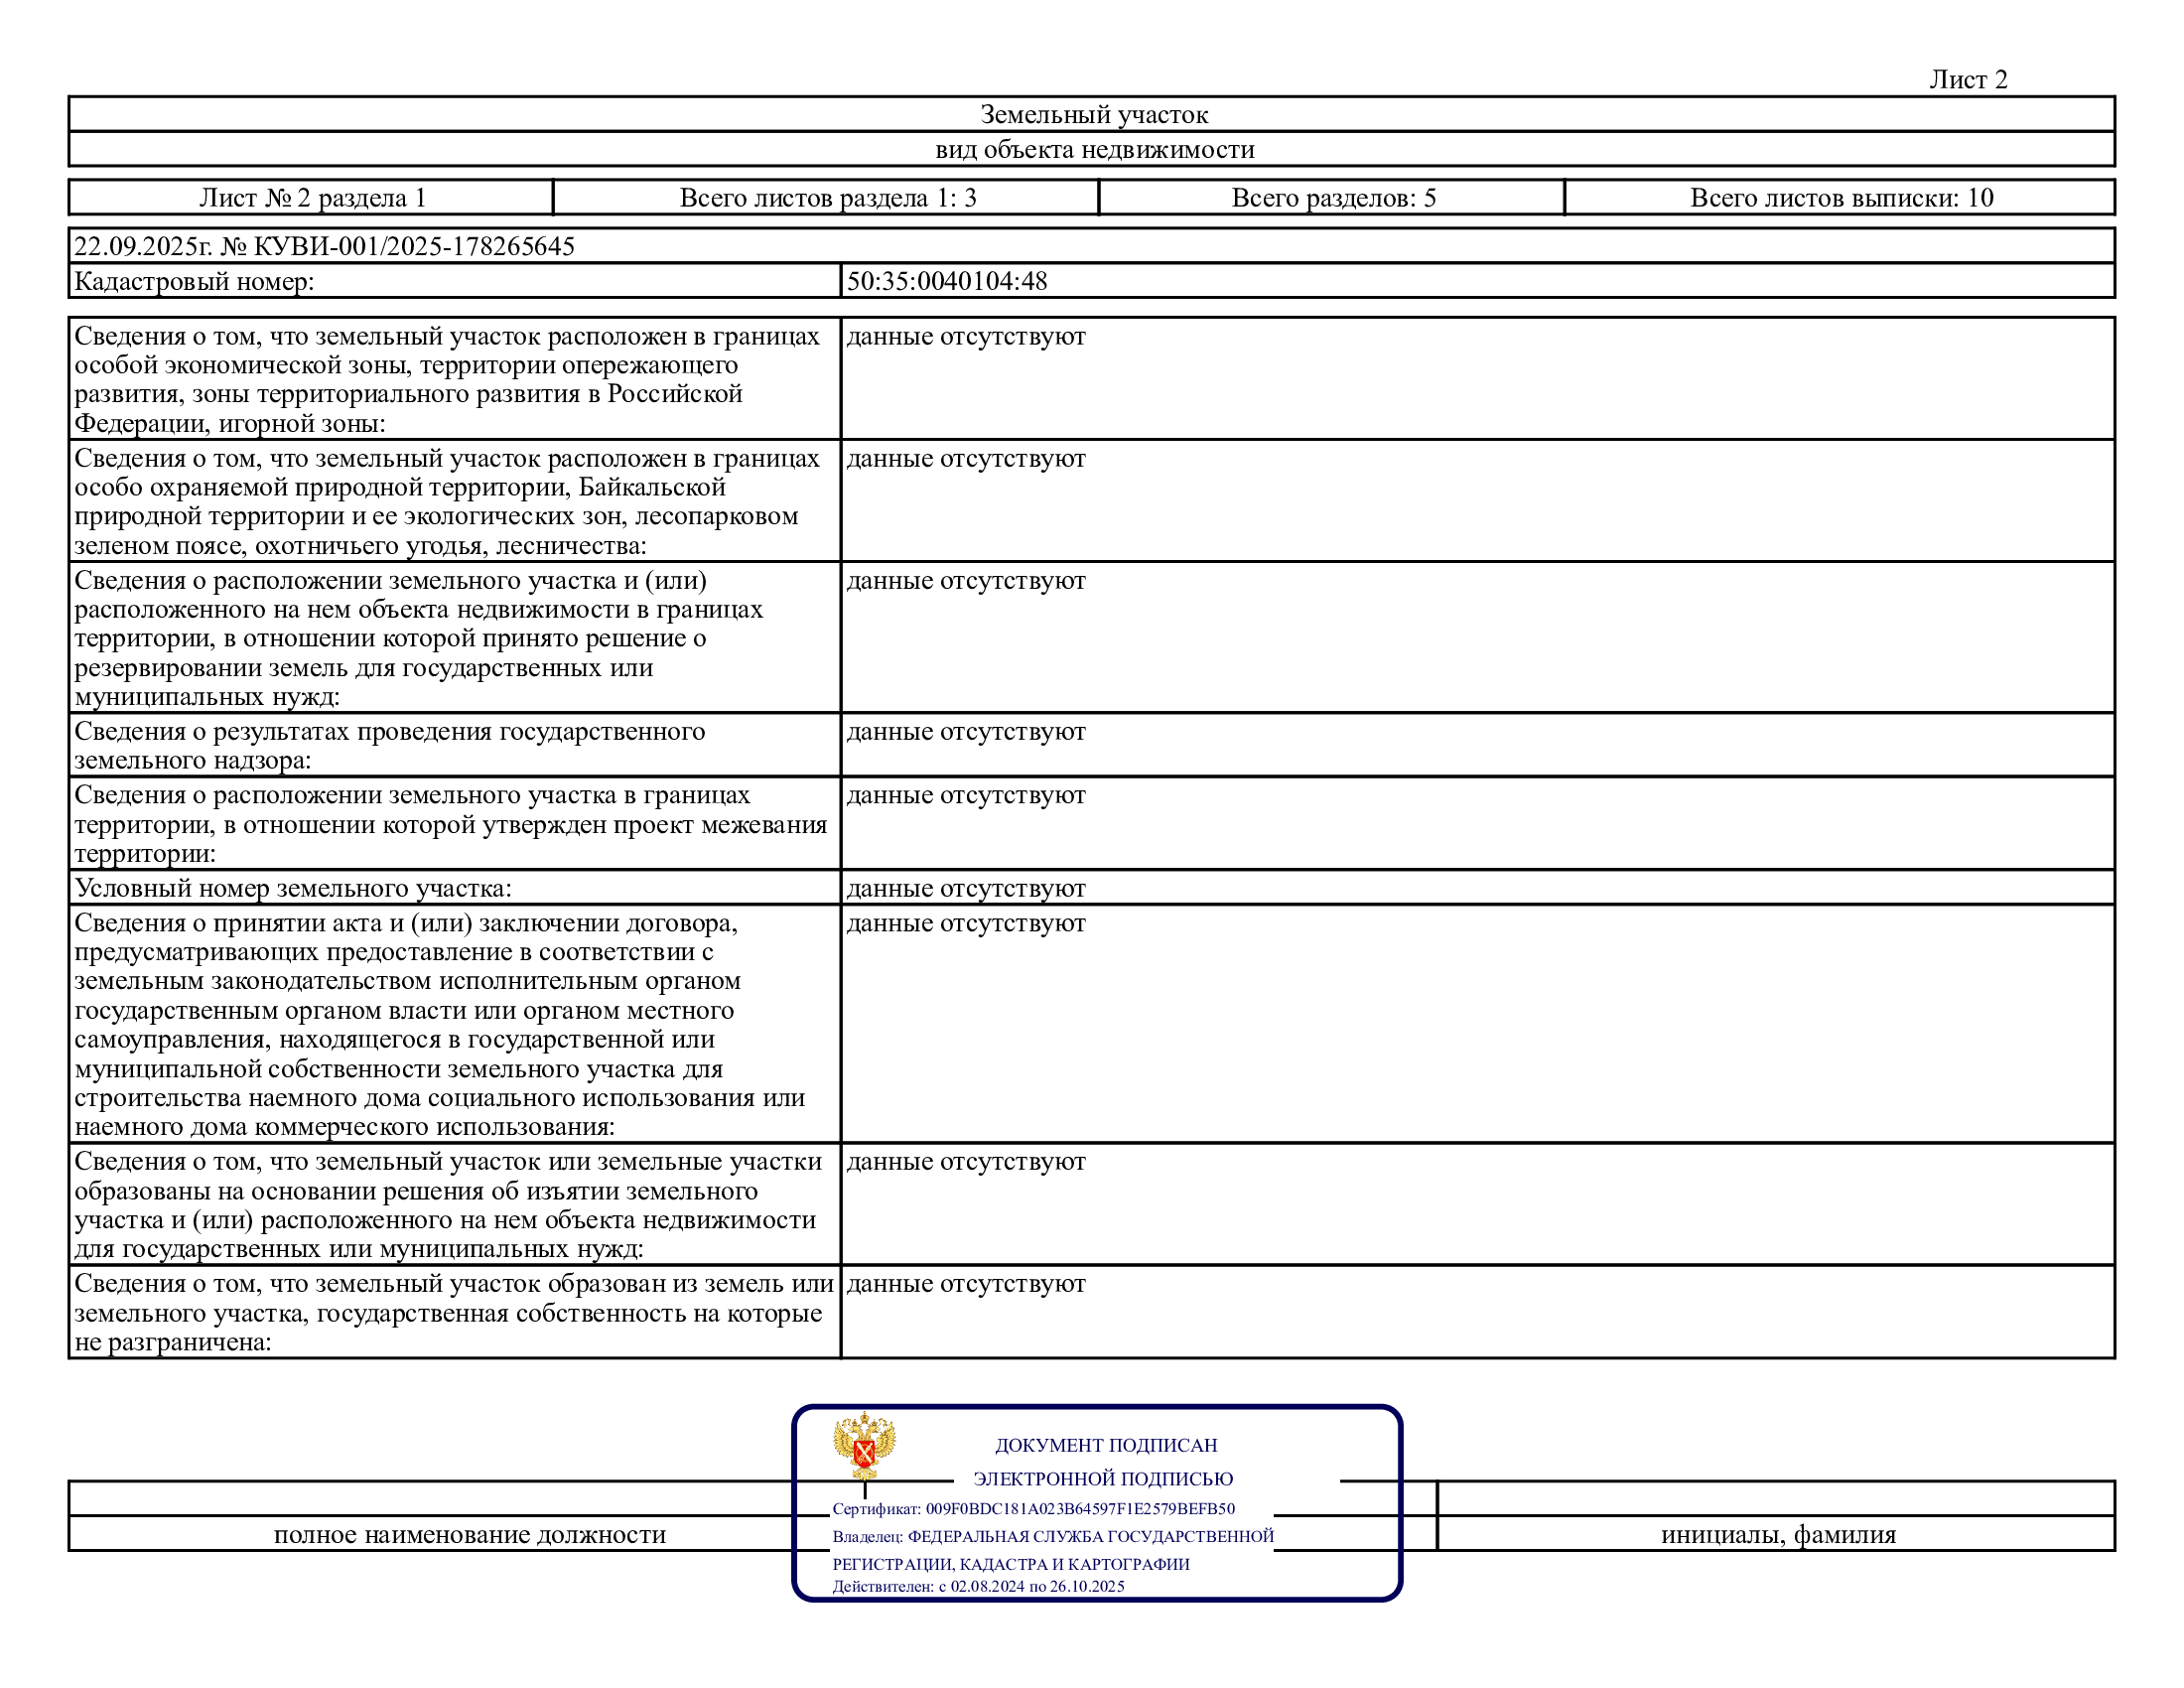Select the 'Земельный участок' heading
Viewport: 2184px width, 1688px height.
[1093, 115]
